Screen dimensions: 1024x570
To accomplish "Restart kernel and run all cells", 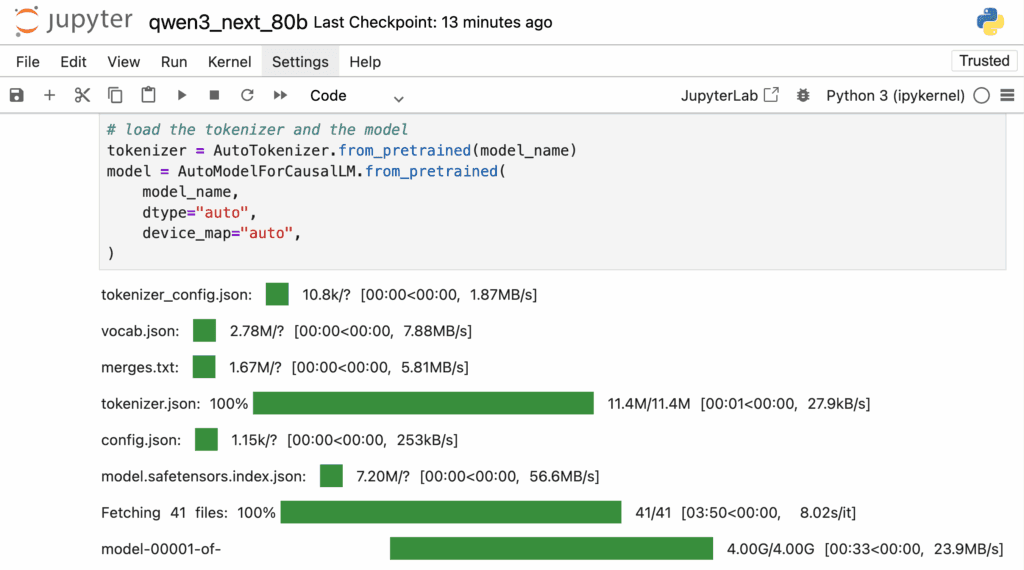I will pyautogui.click(x=280, y=95).
